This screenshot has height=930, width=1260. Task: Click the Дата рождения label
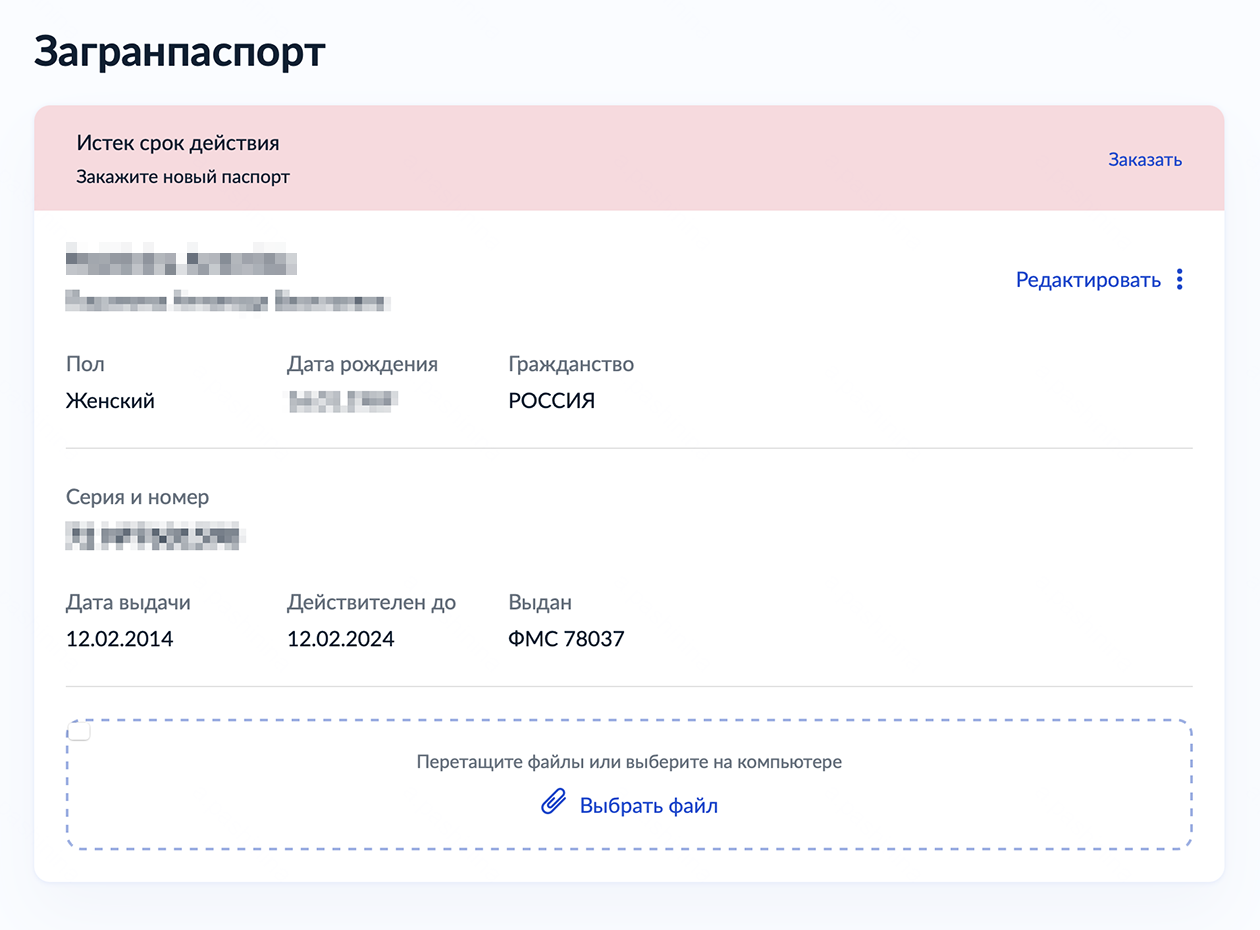(362, 364)
